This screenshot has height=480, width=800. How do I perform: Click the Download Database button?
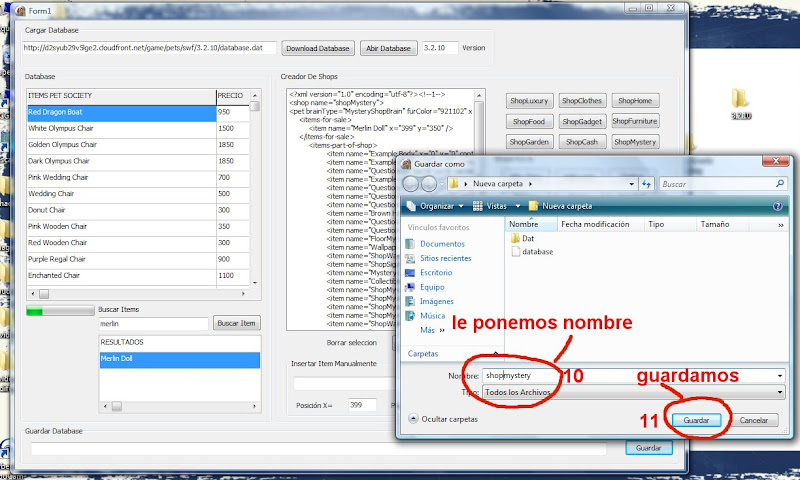[x=317, y=48]
